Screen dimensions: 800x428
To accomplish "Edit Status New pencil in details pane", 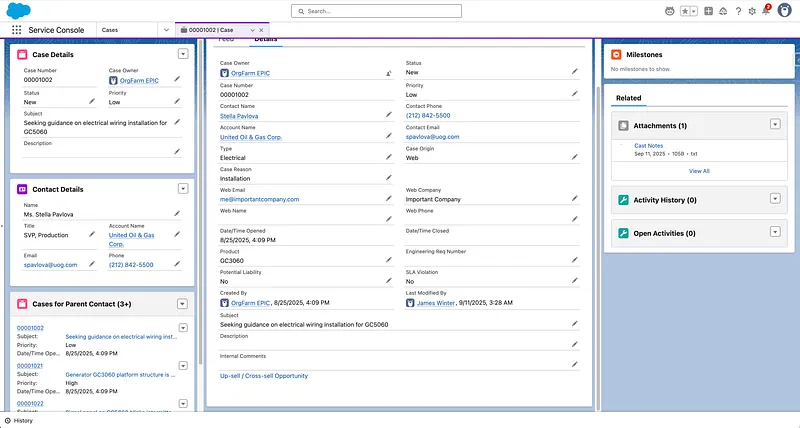I will click(x=574, y=71).
